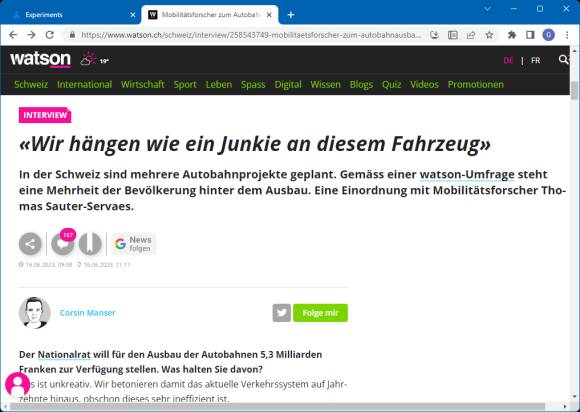
Task: Open the Blogs section
Action: coord(361,84)
